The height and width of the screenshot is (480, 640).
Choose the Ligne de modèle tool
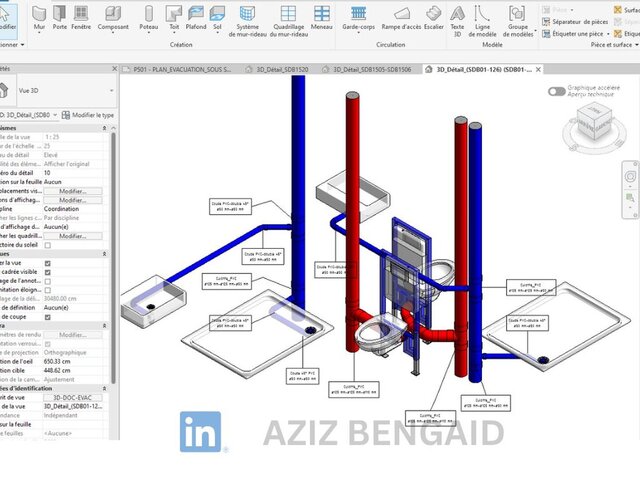(484, 16)
